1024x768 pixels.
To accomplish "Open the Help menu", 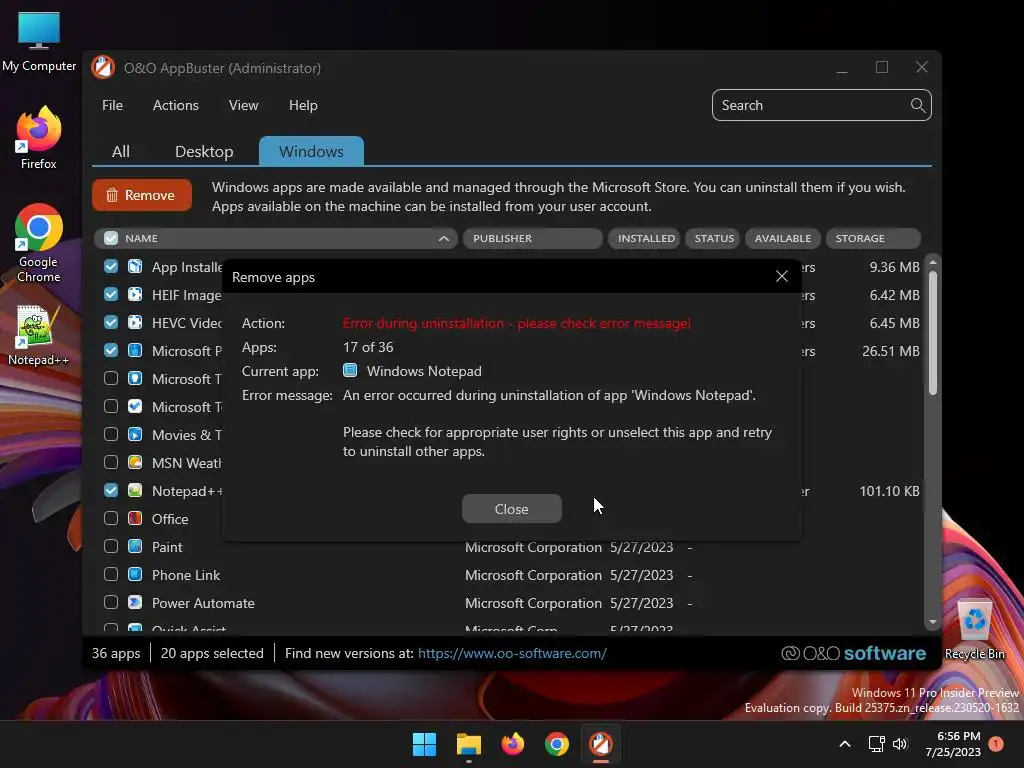I will (x=303, y=105).
